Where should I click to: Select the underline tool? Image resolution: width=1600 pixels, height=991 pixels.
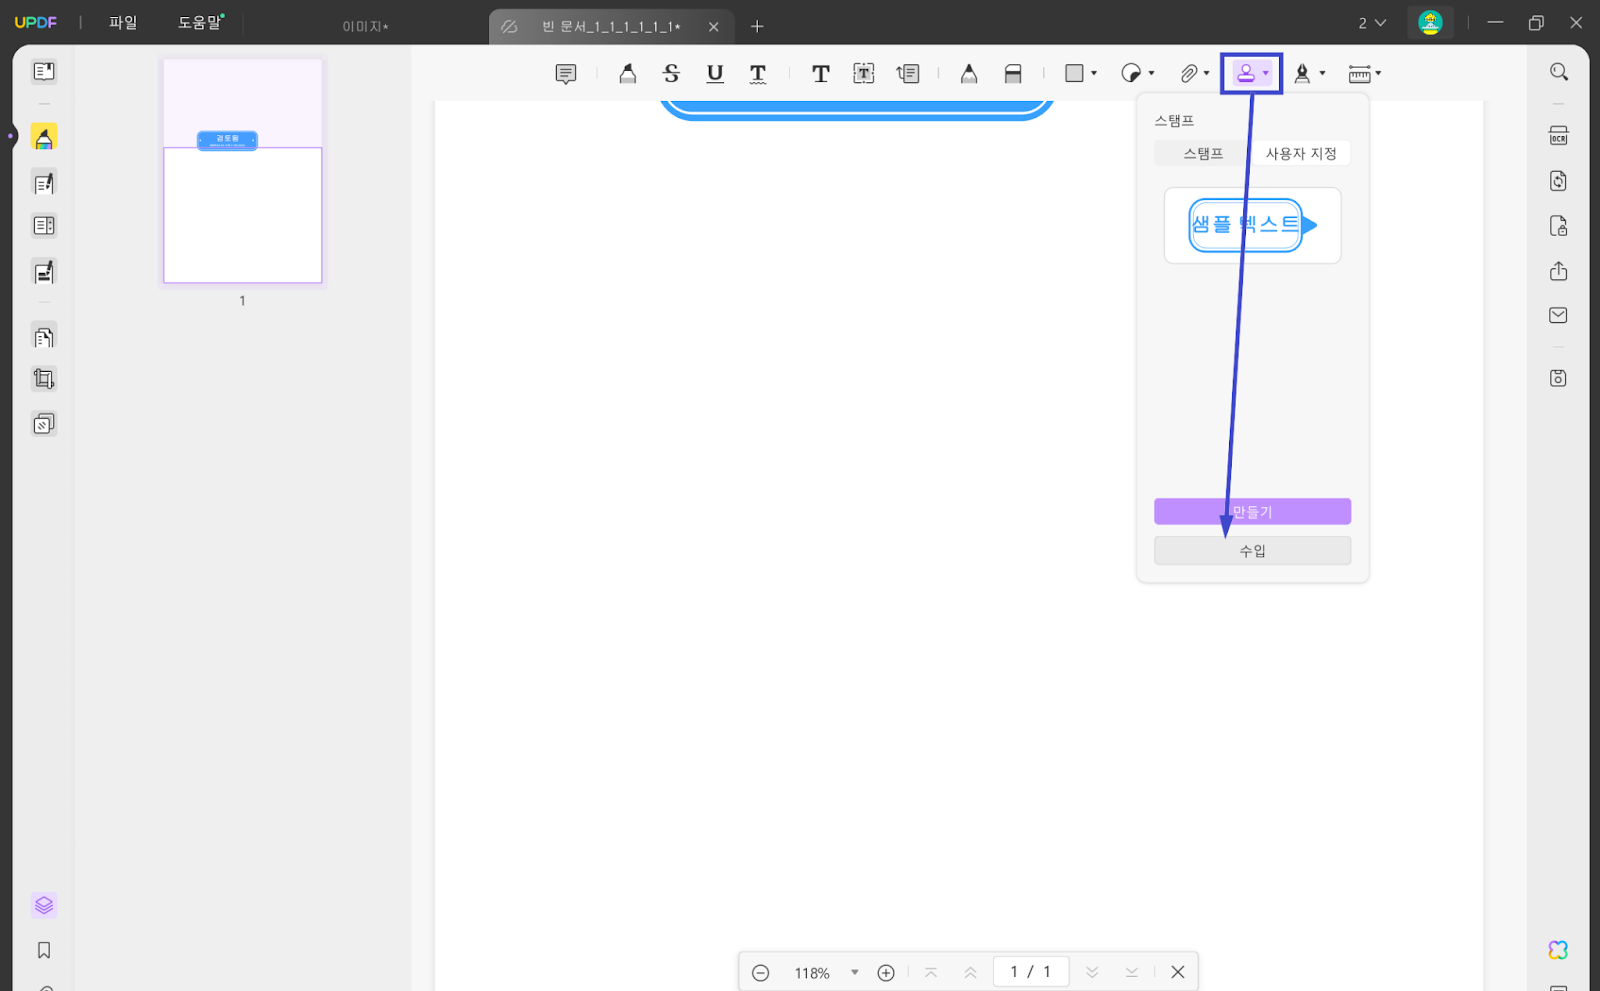(x=715, y=73)
